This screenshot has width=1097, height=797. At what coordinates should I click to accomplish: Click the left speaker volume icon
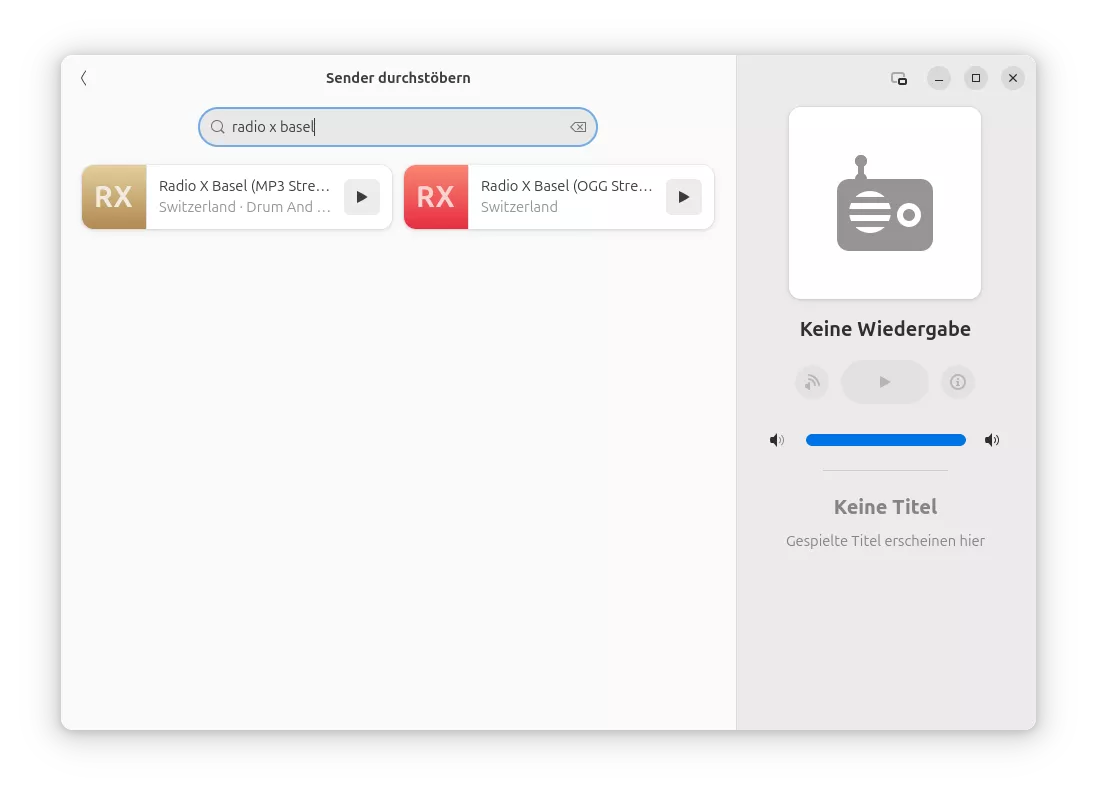pyautogui.click(x=777, y=439)
